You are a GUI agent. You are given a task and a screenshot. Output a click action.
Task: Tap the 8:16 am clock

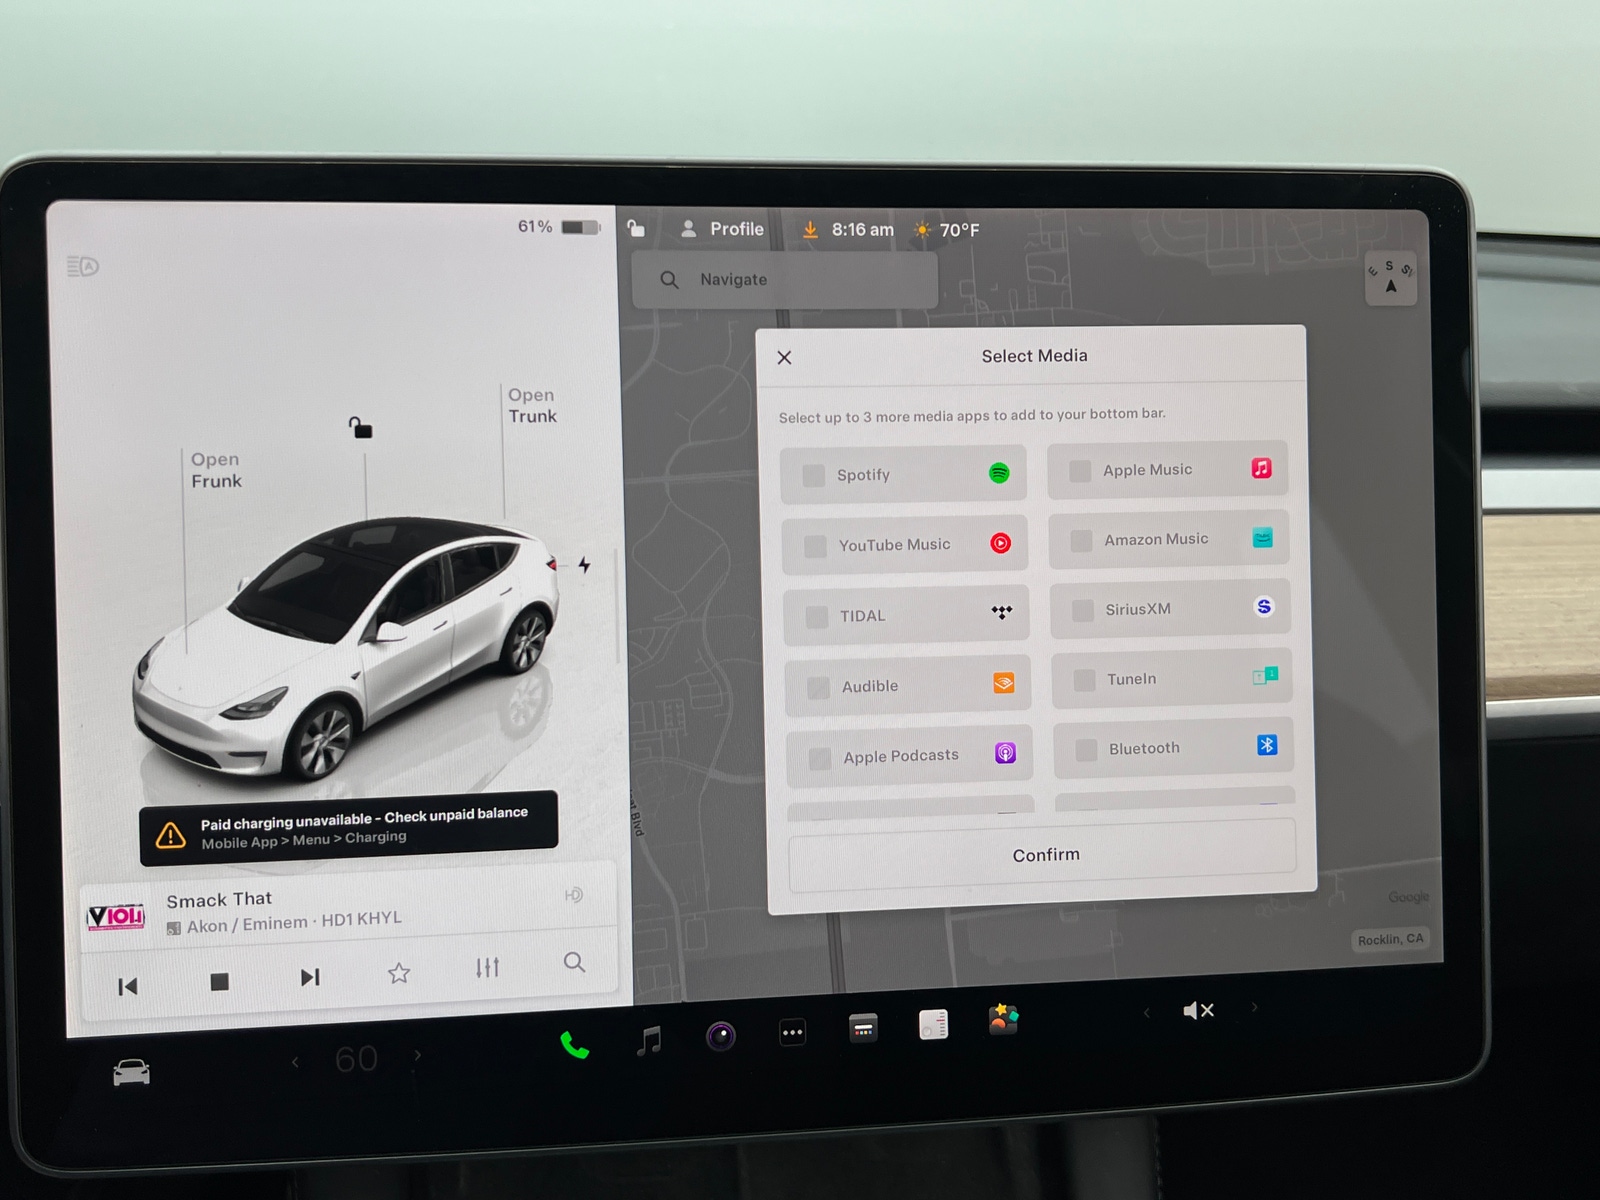click(863, 230)
